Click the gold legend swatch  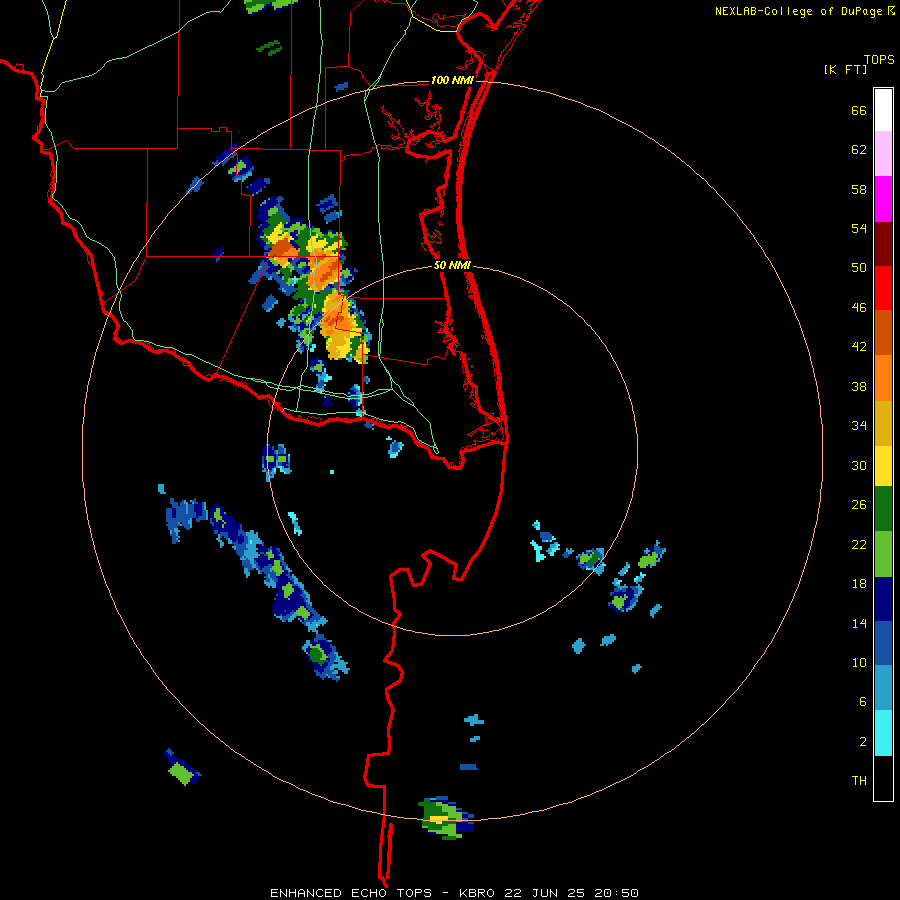883,422
